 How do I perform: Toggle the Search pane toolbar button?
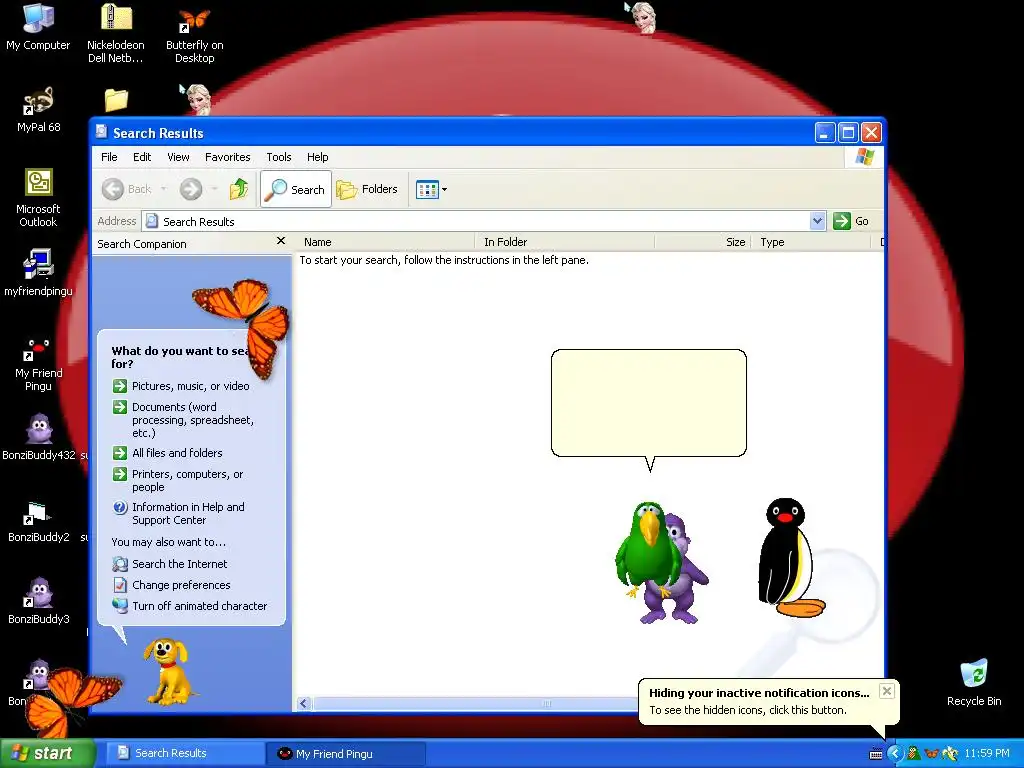(296, 189)
